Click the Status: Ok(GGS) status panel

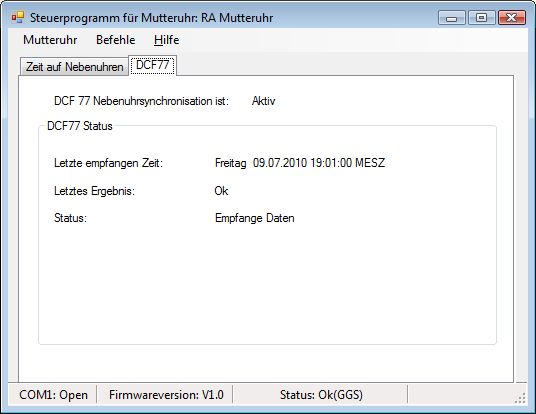[321, 395]
